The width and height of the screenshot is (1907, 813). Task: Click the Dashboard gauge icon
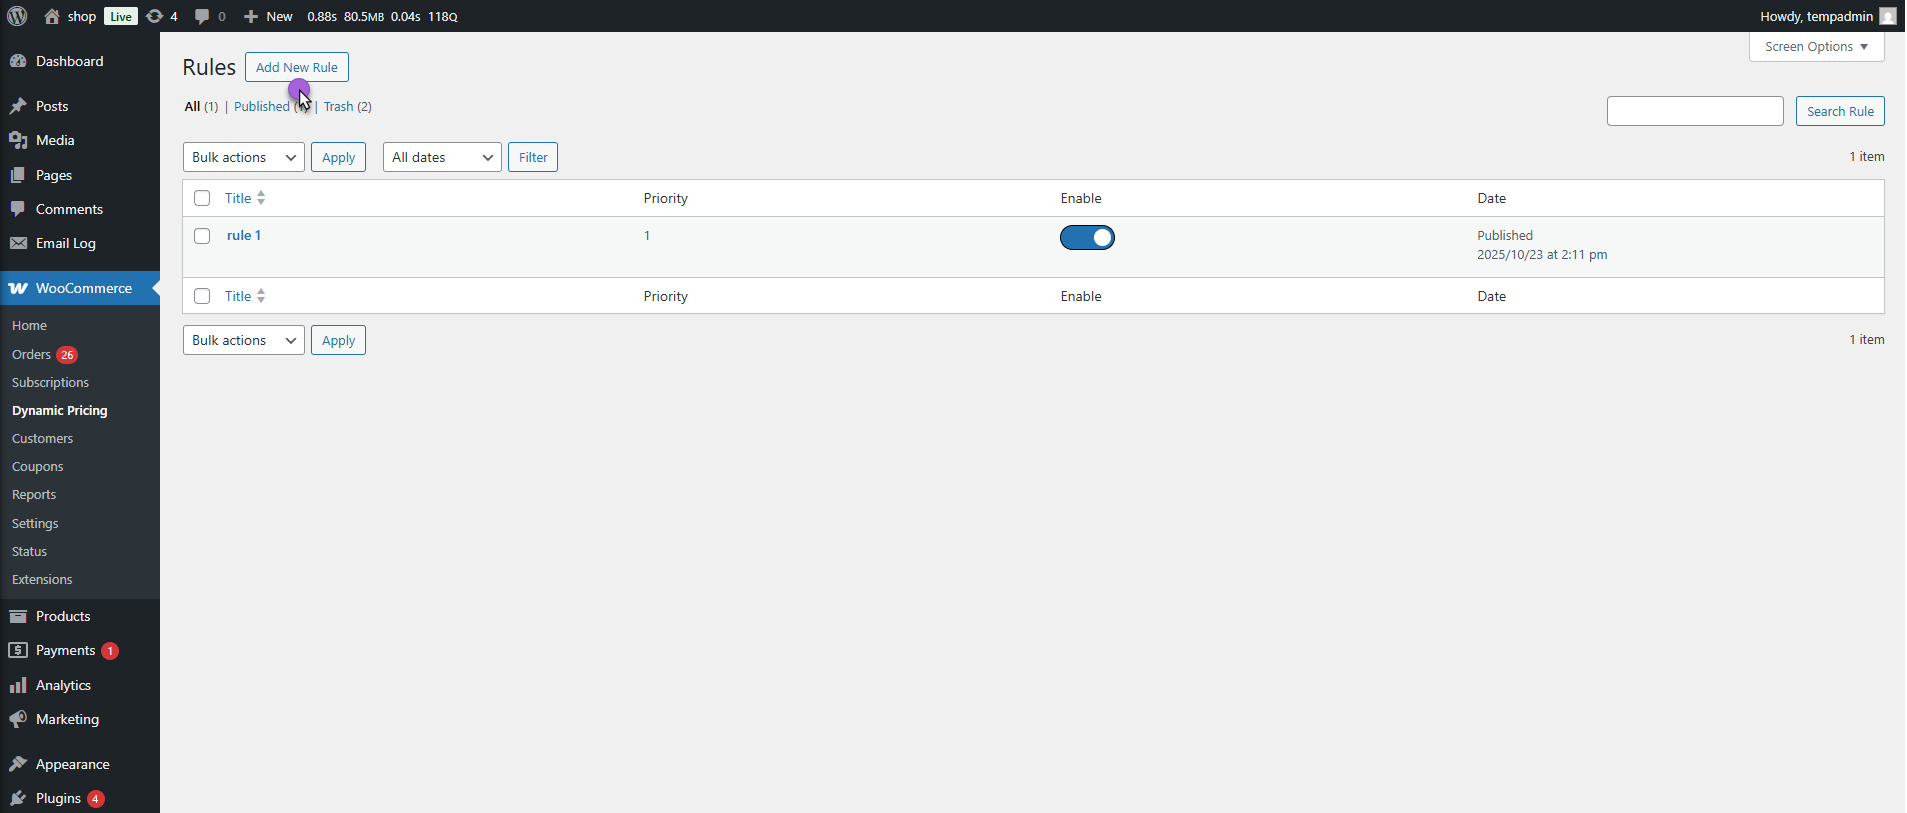click(18, 61)
